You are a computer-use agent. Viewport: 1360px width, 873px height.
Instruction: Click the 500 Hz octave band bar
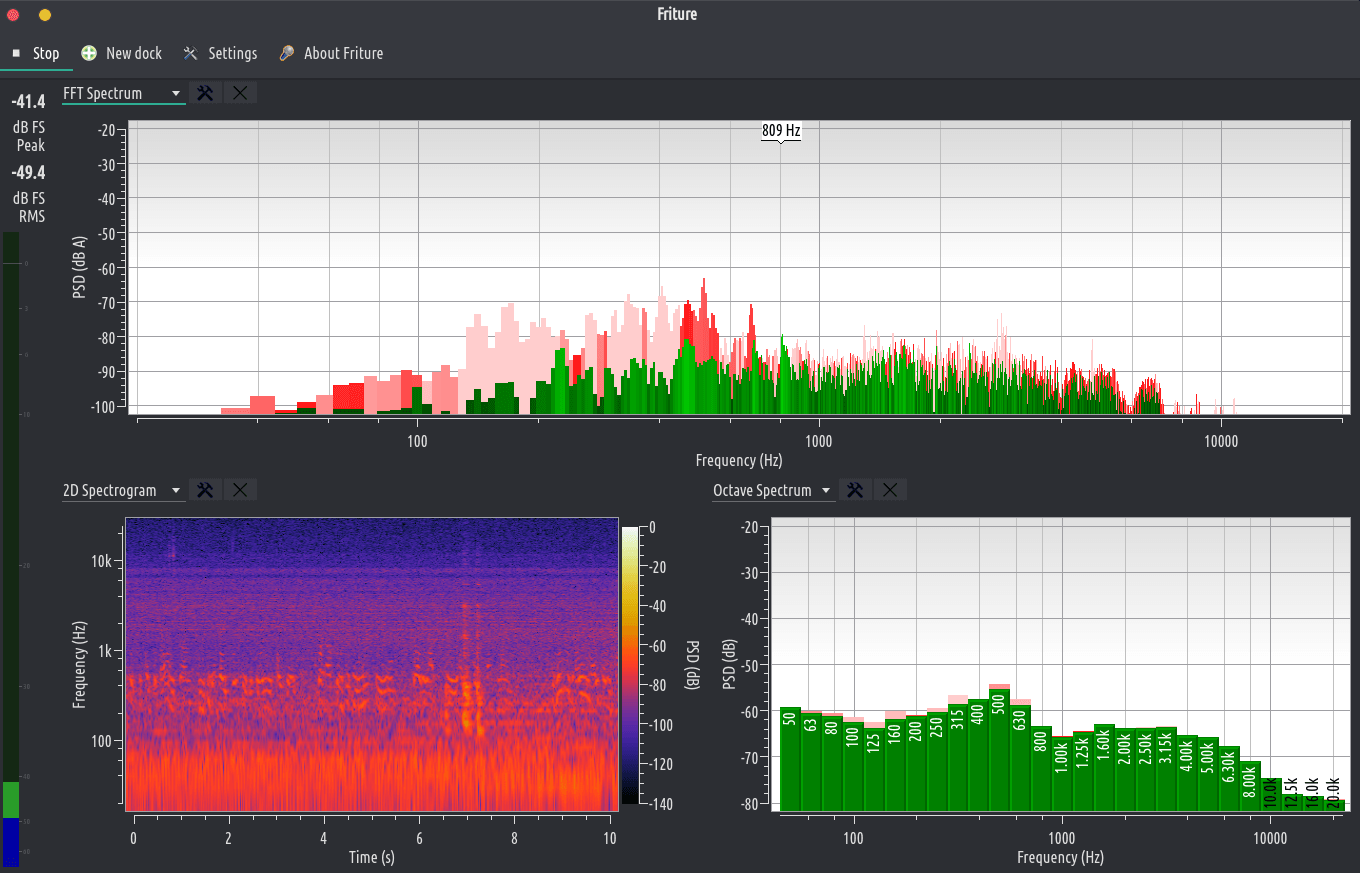(x=999, y=749)
